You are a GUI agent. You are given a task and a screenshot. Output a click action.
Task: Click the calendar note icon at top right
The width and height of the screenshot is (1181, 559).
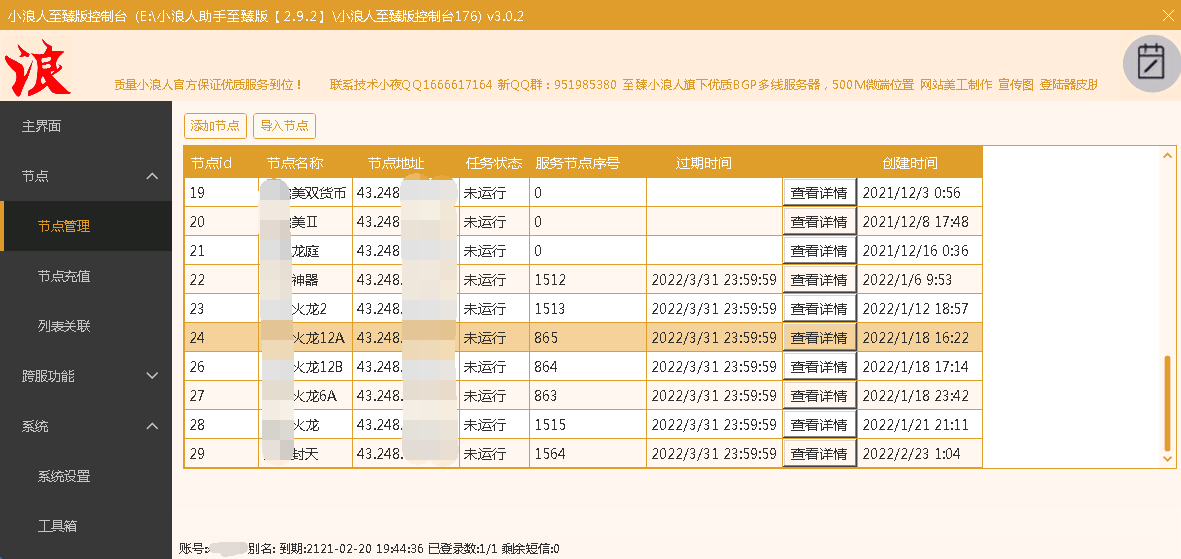coord(1151,62)
